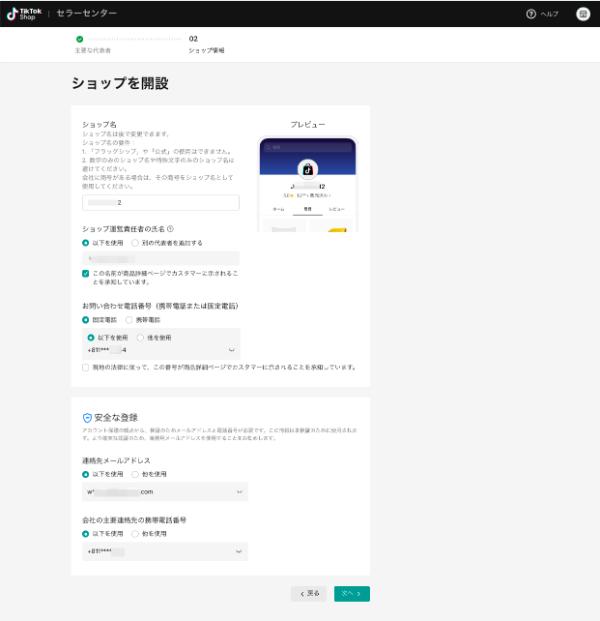Click the ショップ名 text input field

click(160, 203)
